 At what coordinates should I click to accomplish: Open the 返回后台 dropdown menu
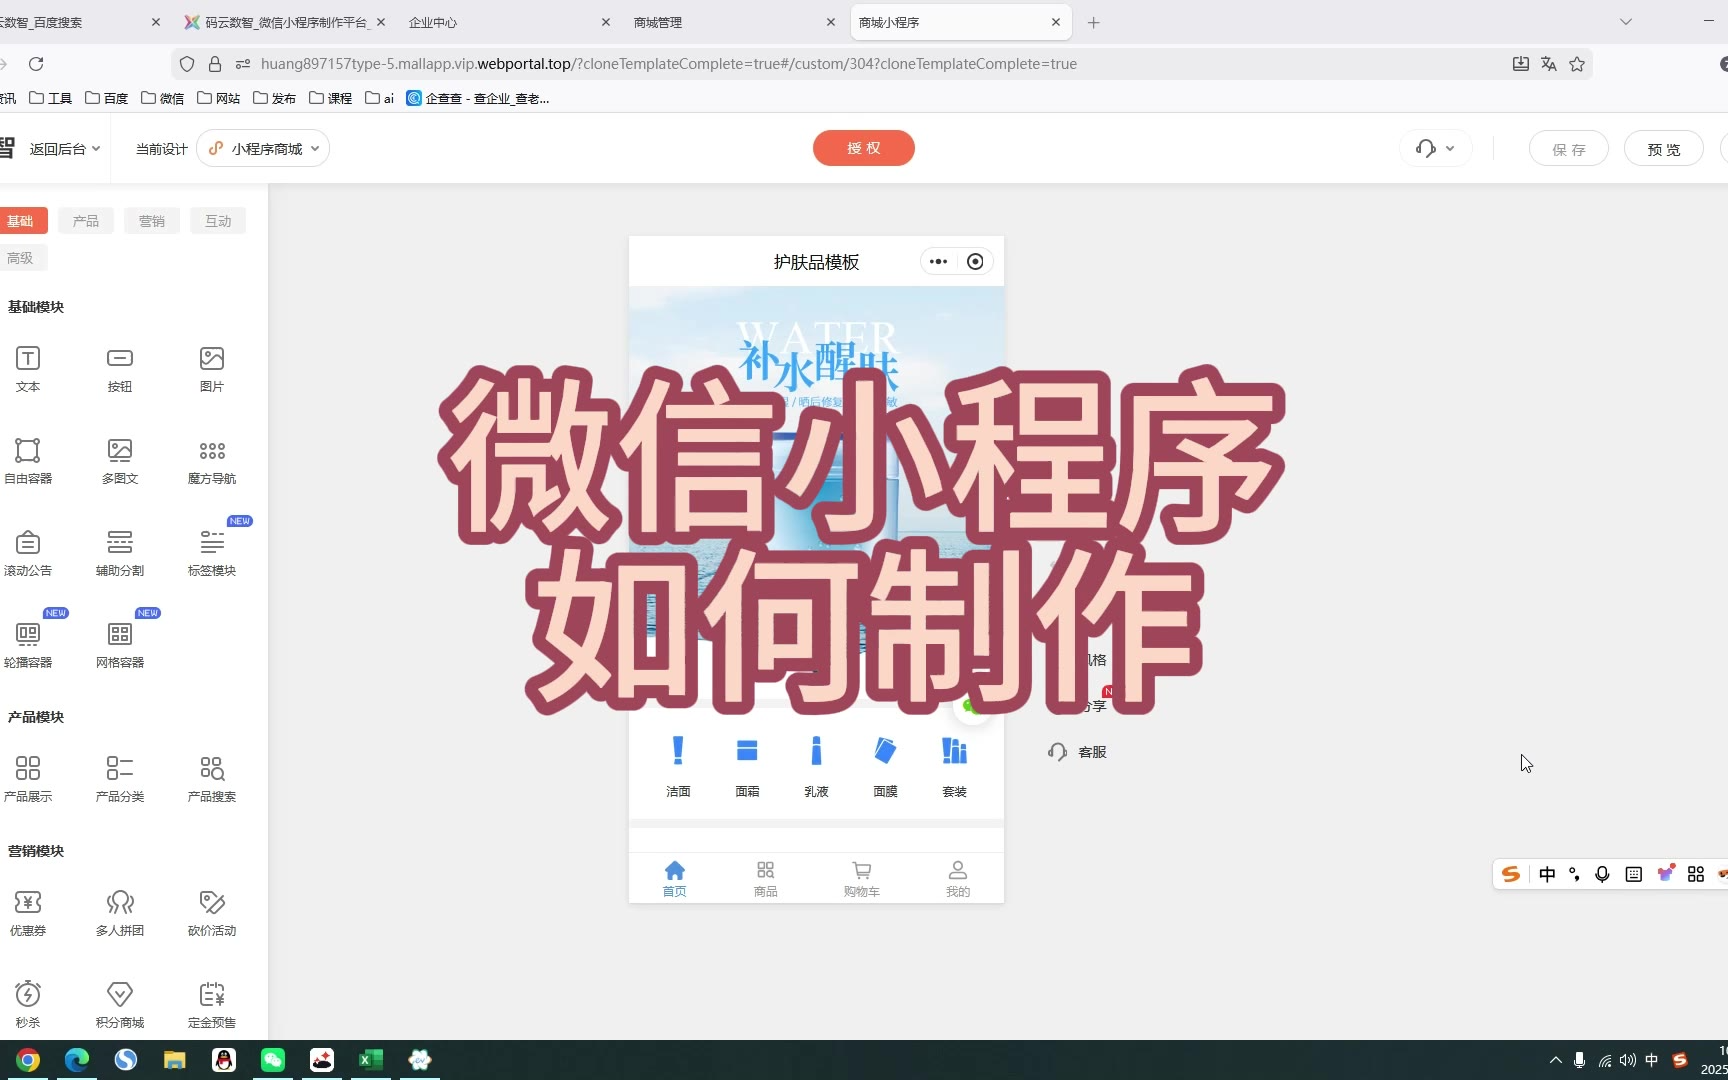[x=64, y=149]
